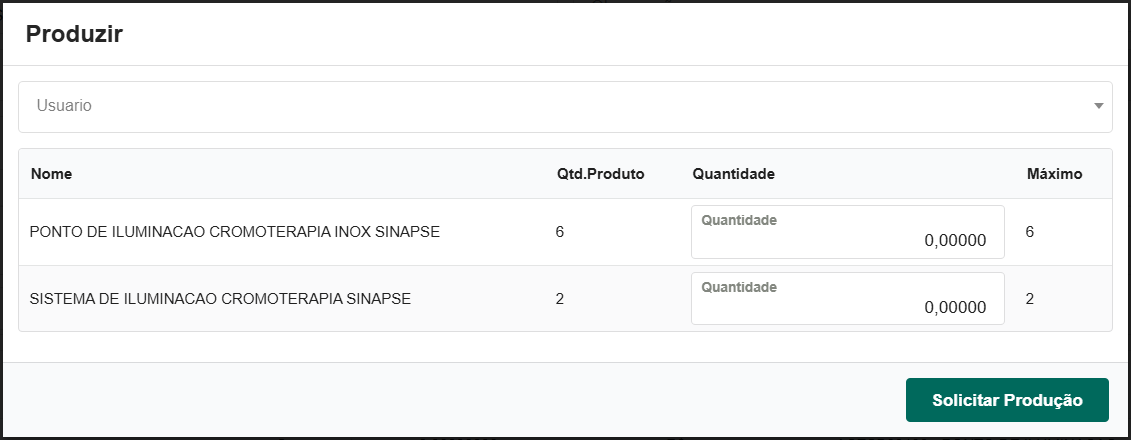Click the Máximo value 2

tap(1031, 298)
